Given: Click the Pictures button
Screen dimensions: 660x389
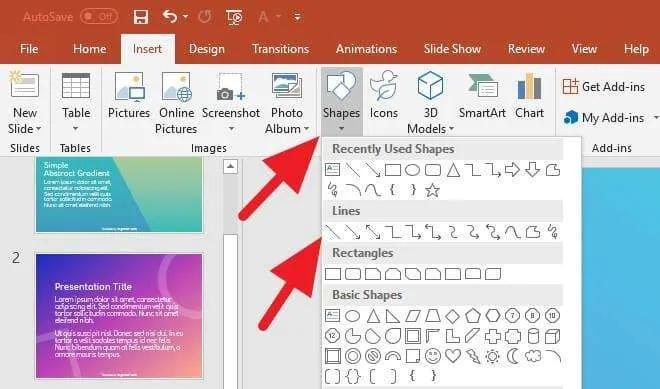Looking at the screenshot, I should point(129,95).
